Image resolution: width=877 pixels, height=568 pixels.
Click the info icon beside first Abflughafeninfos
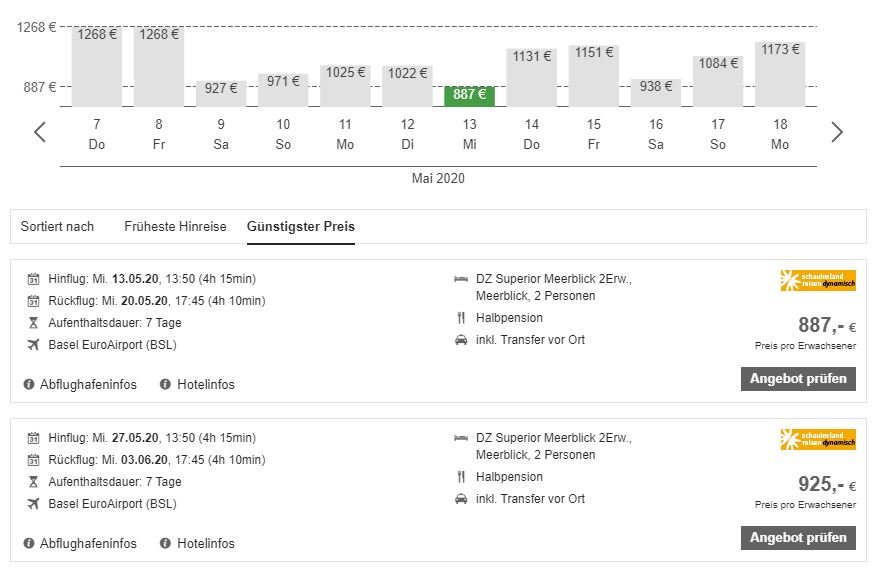pyautogui.click(x=29, y=384)
